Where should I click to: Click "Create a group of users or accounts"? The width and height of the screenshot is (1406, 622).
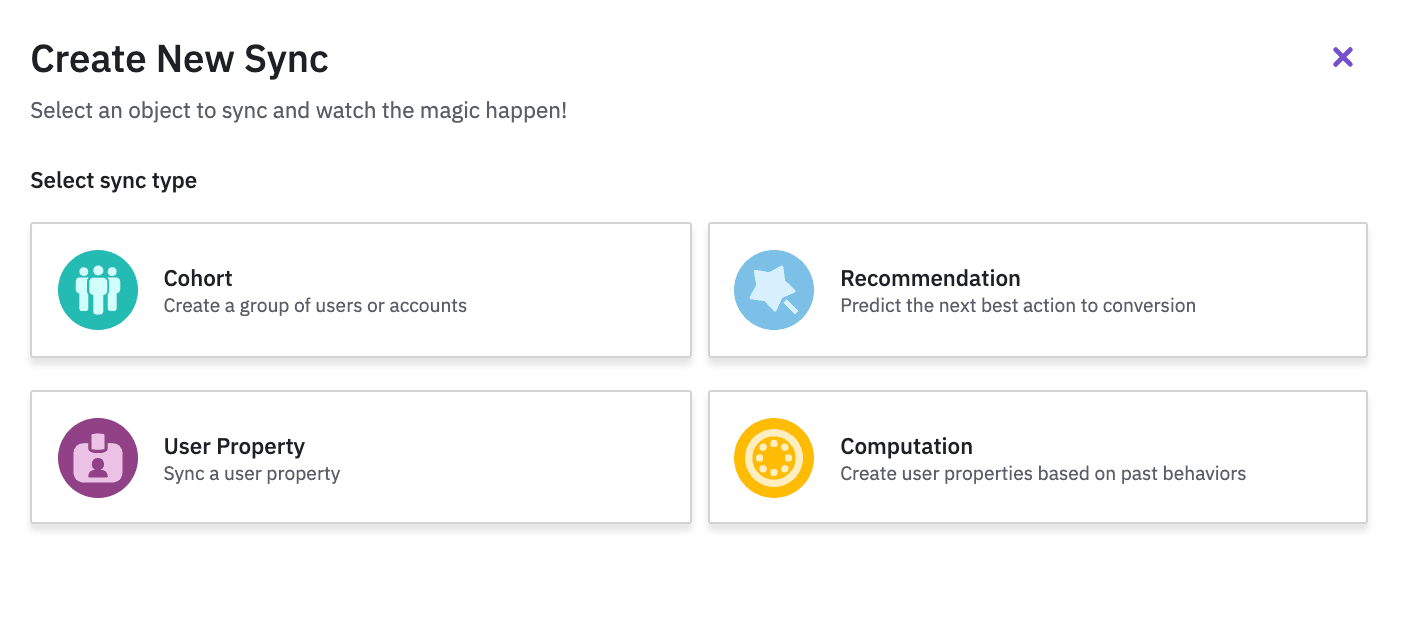(315, 306)
